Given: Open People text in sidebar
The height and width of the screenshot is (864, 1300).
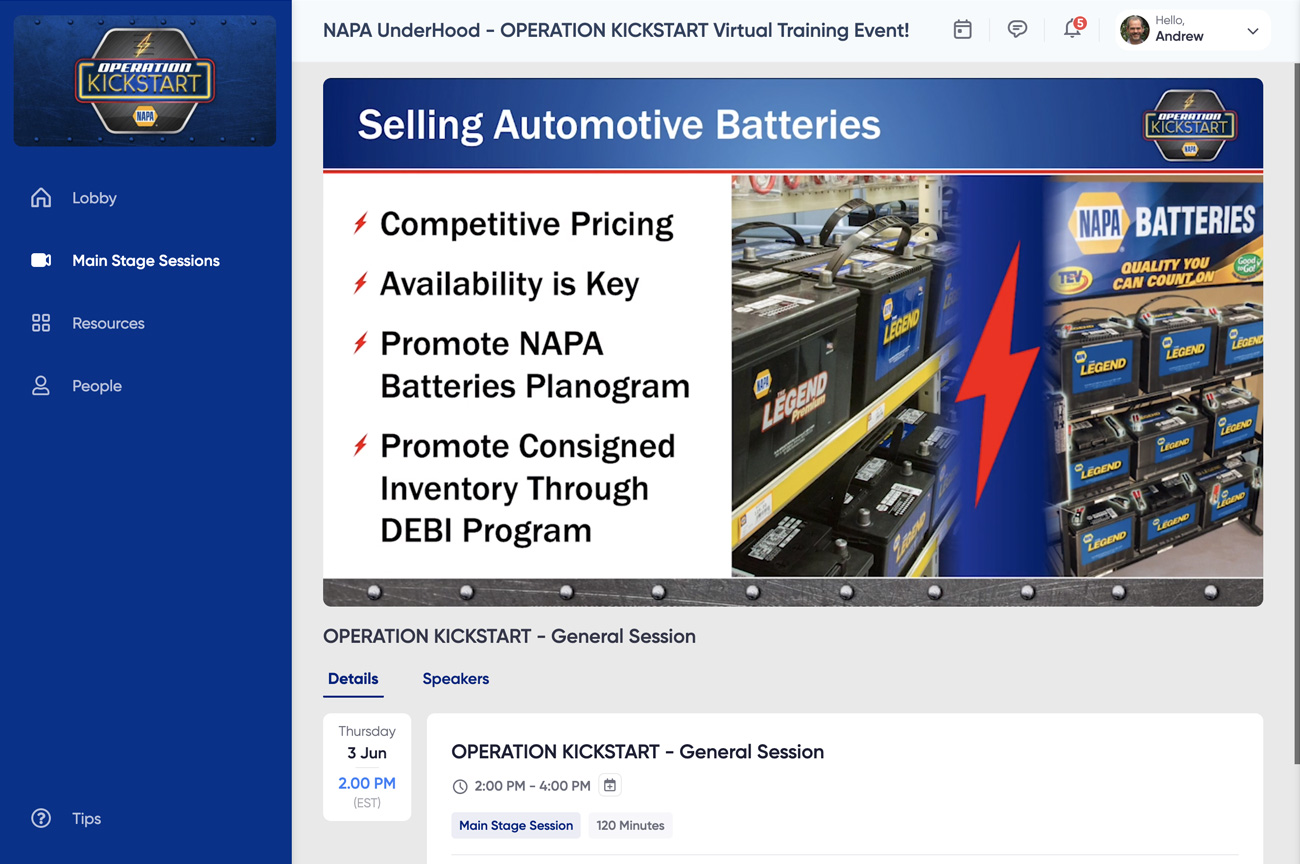Looking at the screenshot, I should click(x=97, y=386).
